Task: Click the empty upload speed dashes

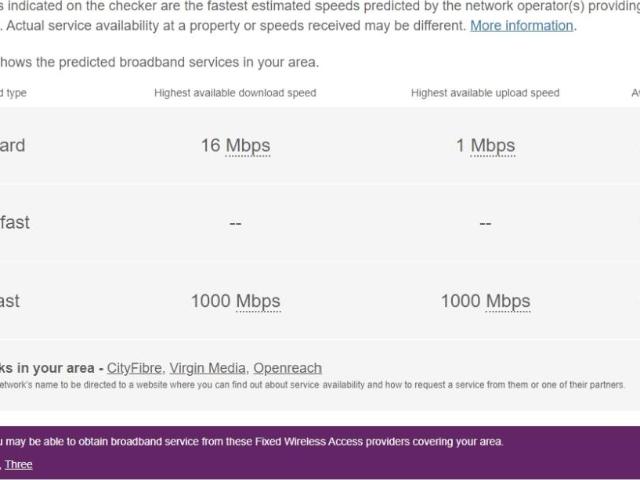Action: (x=485, y=223)
